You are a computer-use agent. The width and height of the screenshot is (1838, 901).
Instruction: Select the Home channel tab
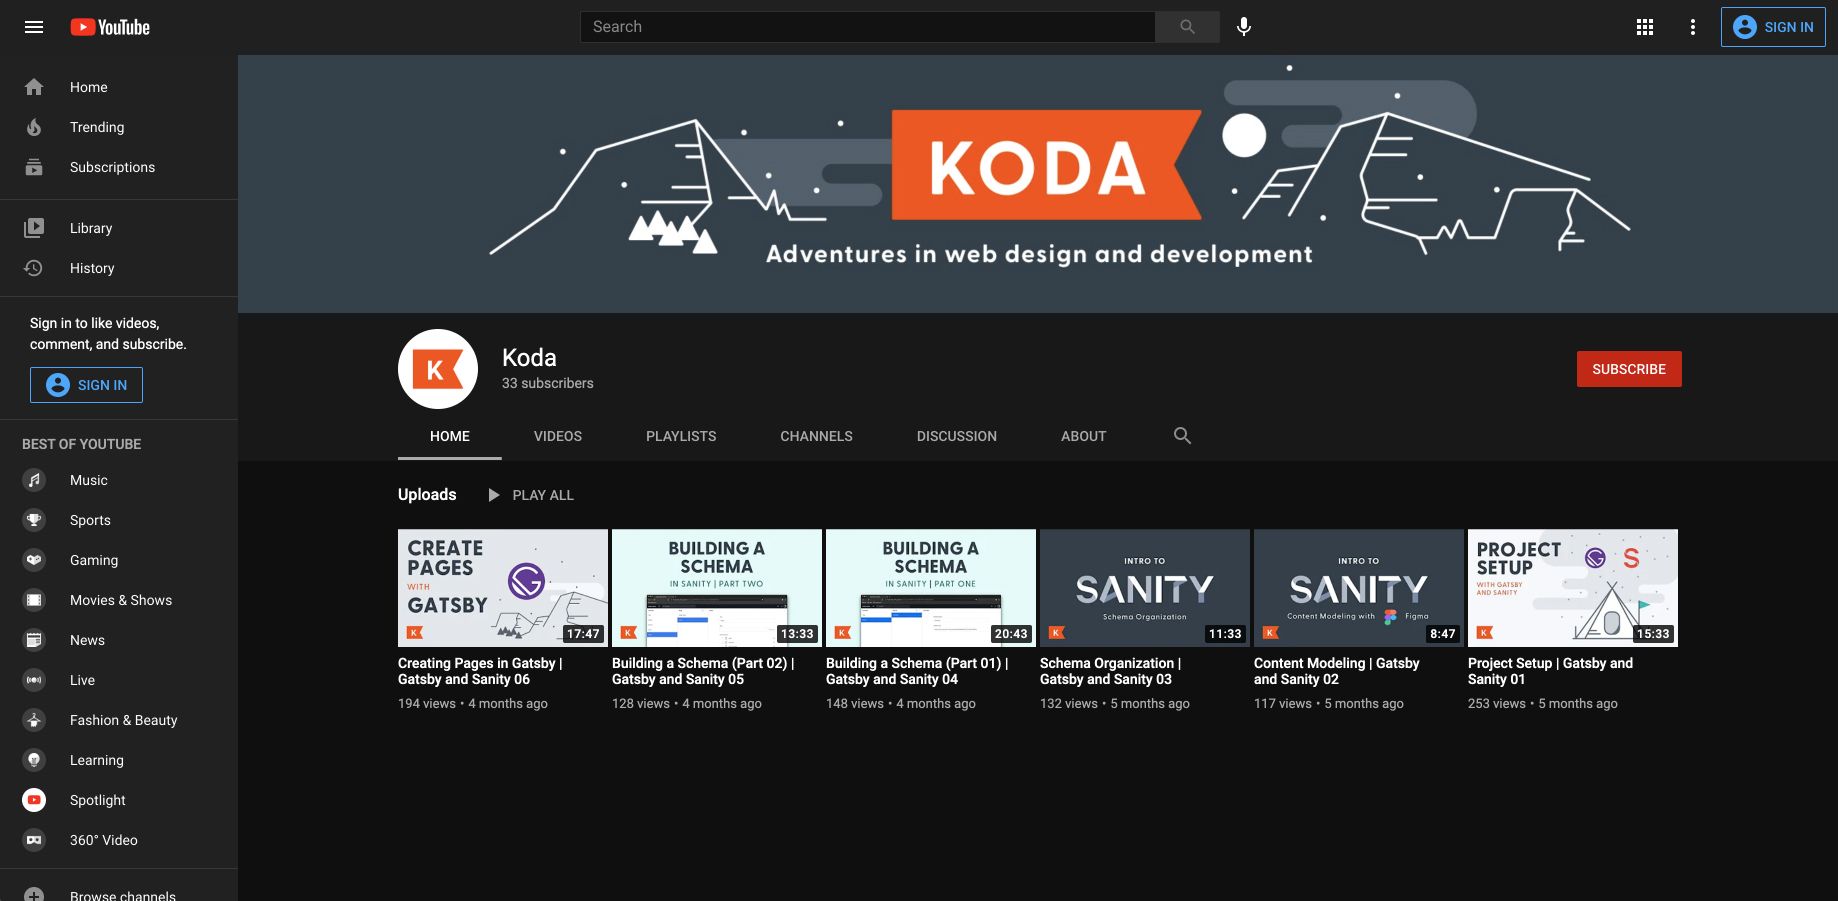(450, 436)
